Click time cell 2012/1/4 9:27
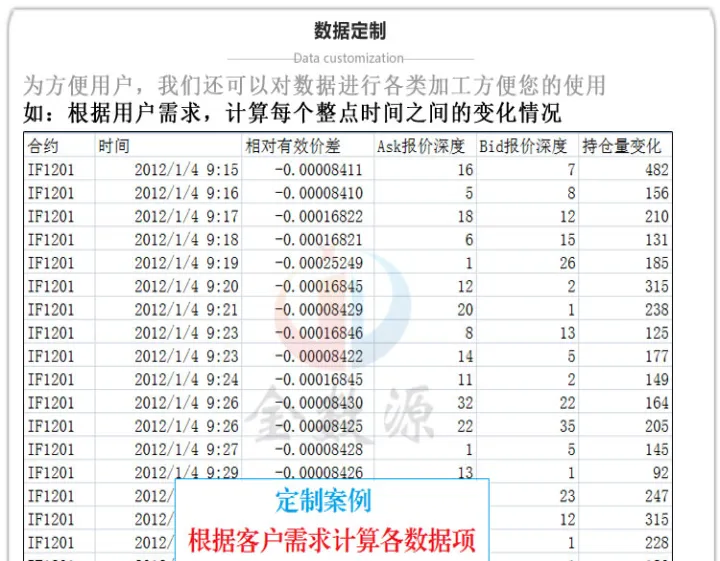The height and width of the screenshot is (561, 720). (186, 449)
